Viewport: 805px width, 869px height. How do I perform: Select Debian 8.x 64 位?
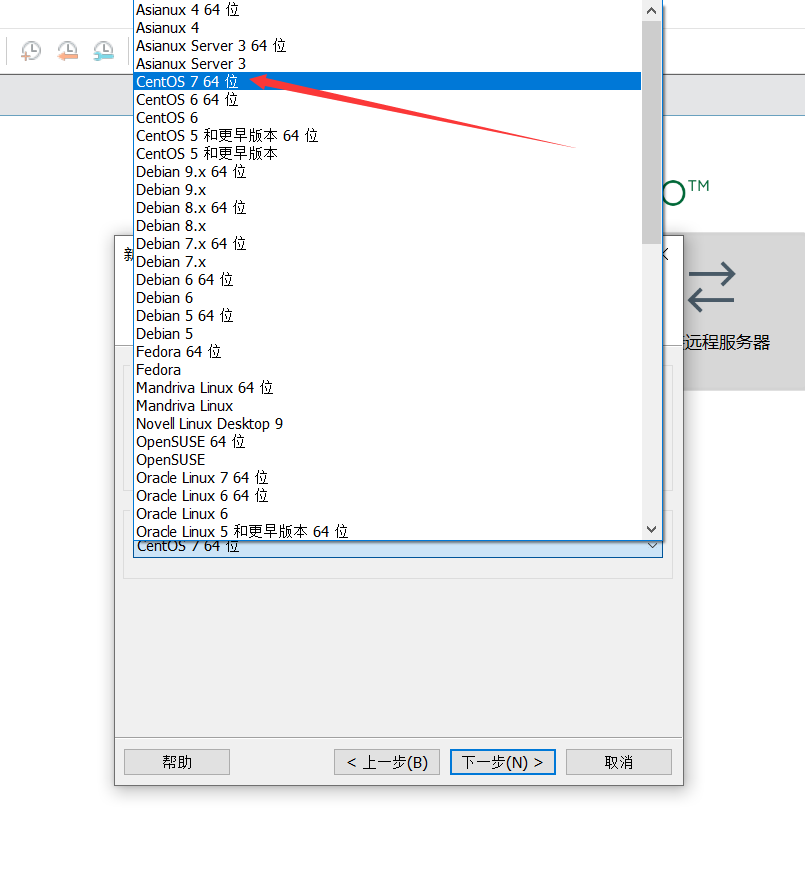click(x=387, y=208)
